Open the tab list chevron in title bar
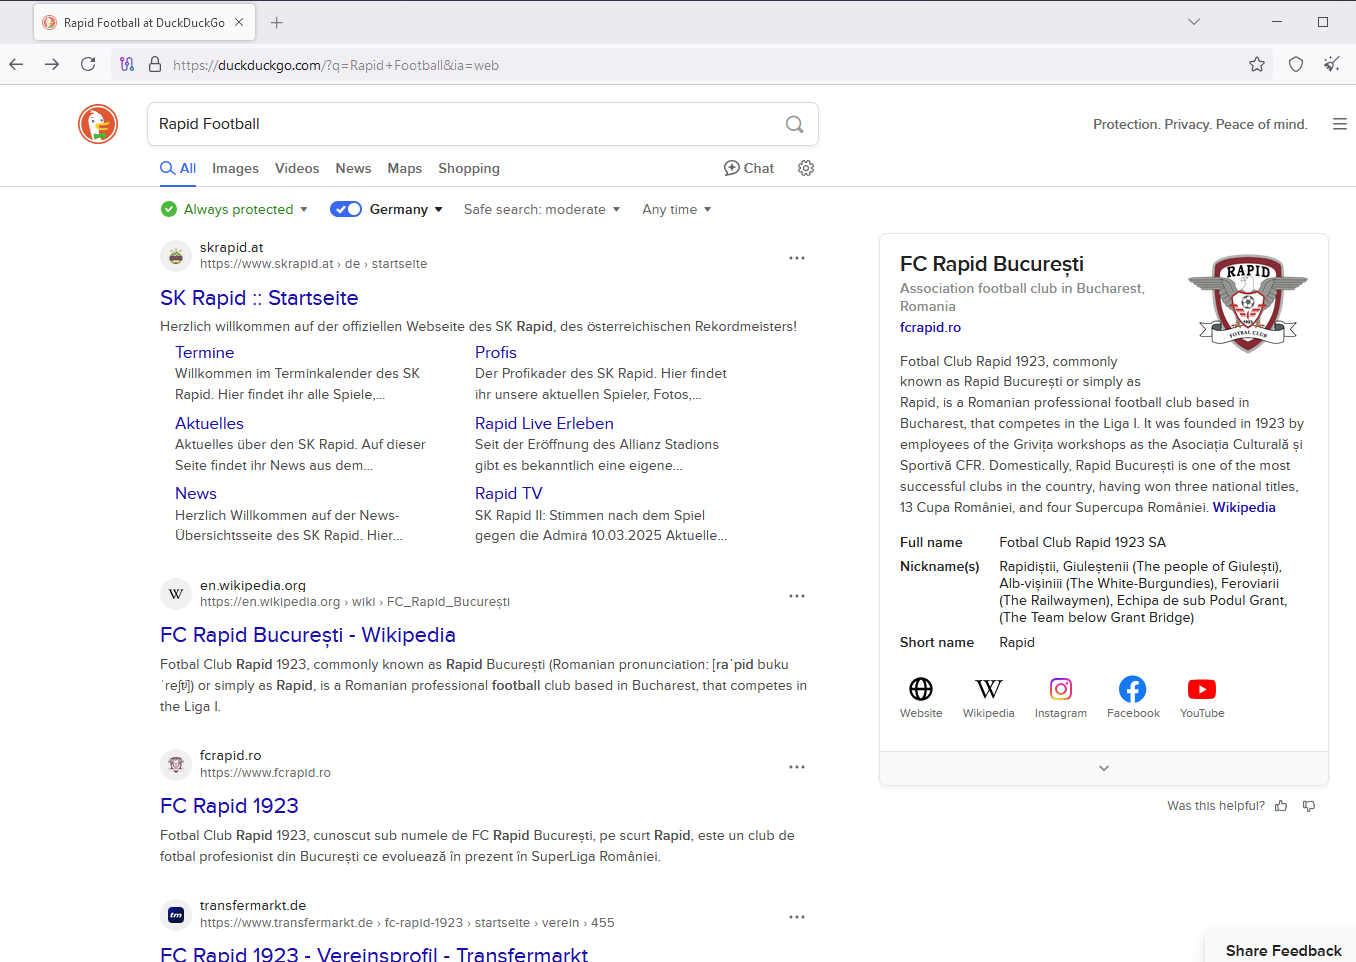Image resolution: width=1356 pixels, height=962 pixels. [x=1194, y=22]
